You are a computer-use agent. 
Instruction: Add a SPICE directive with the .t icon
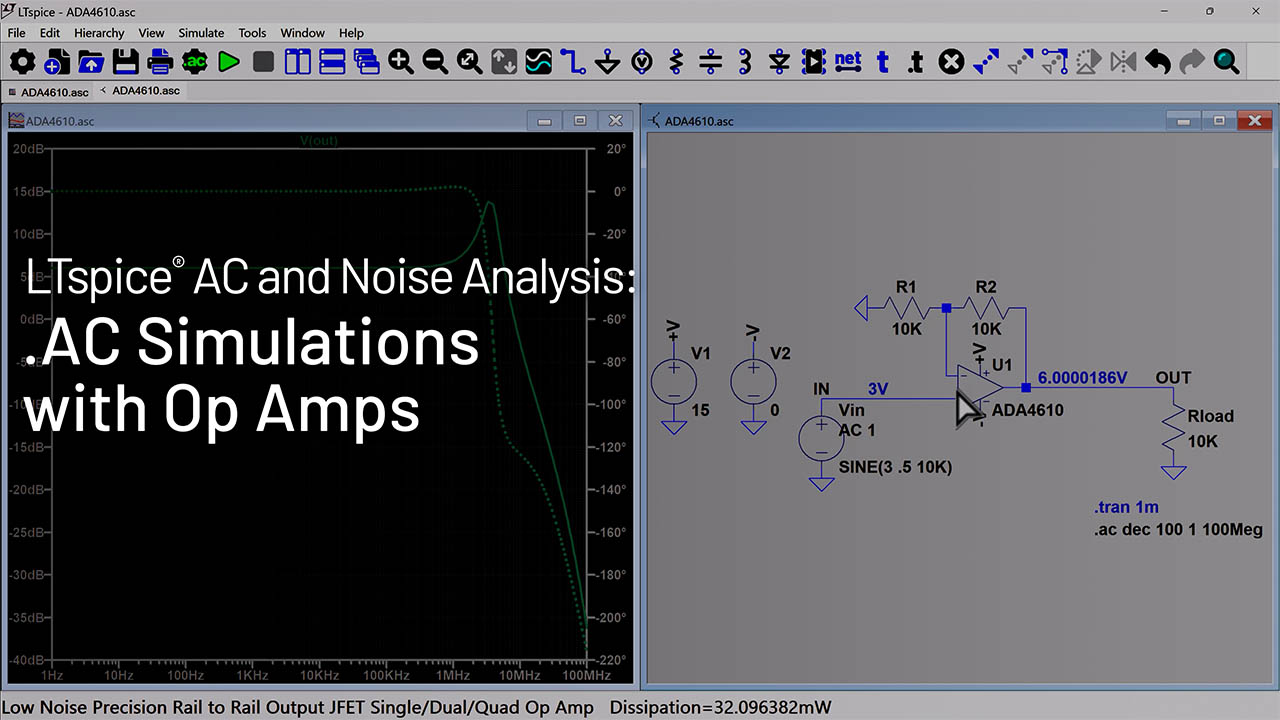pos(916,62)
